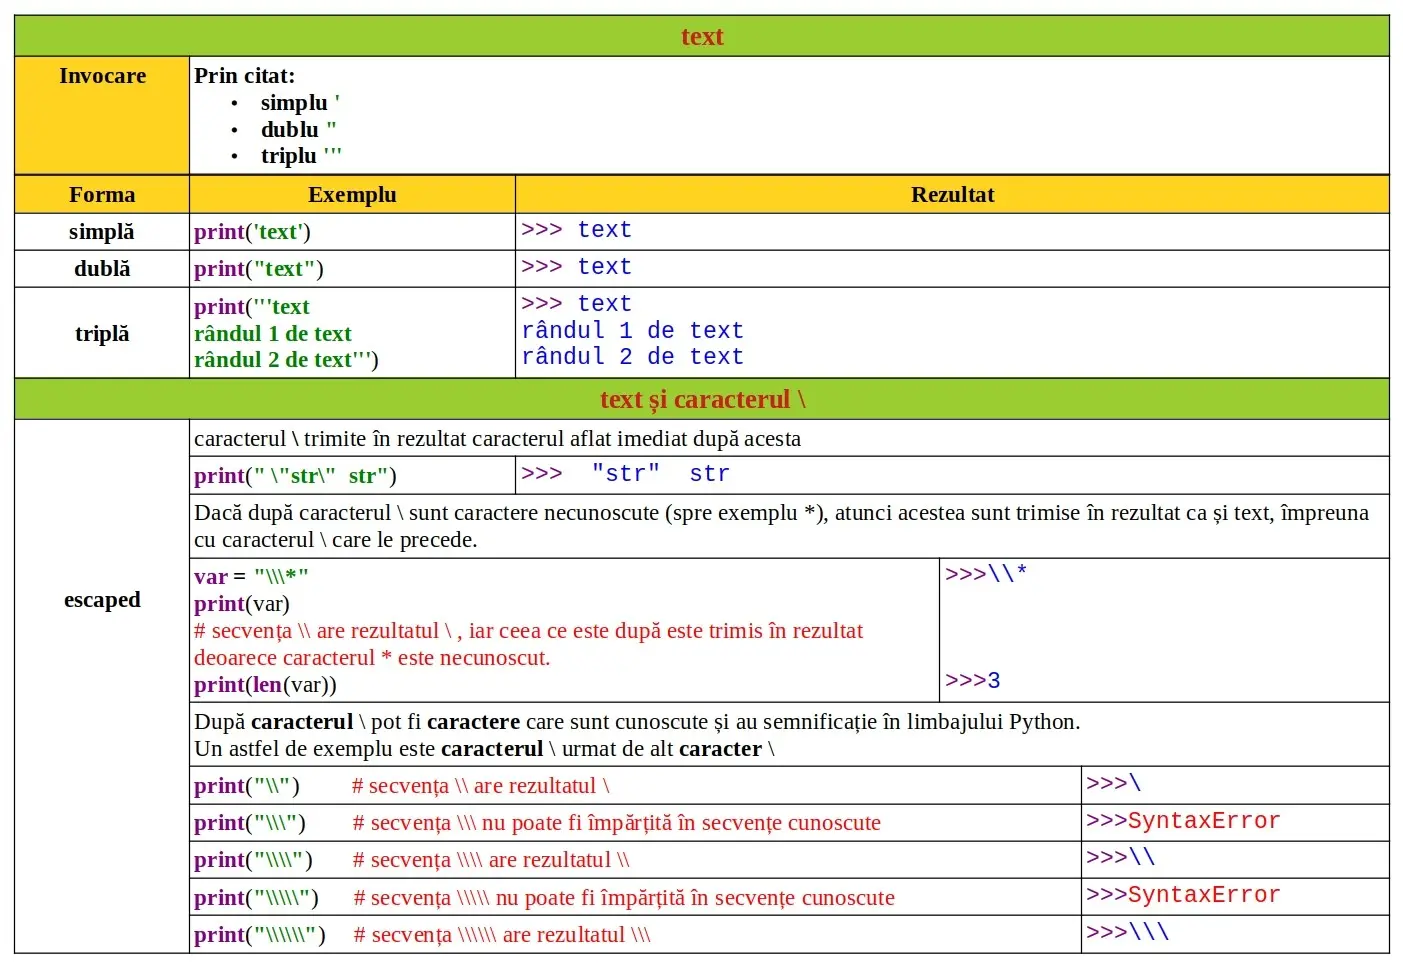Viewport: 1403px width, 963px height.
Task: Click the '>>>3' result
Action: 972,681
